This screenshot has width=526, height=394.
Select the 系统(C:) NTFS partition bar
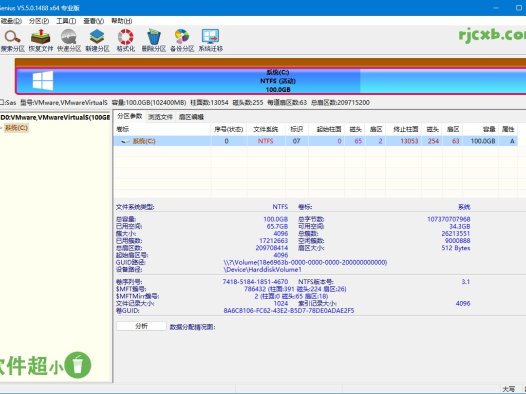point(270,81)
